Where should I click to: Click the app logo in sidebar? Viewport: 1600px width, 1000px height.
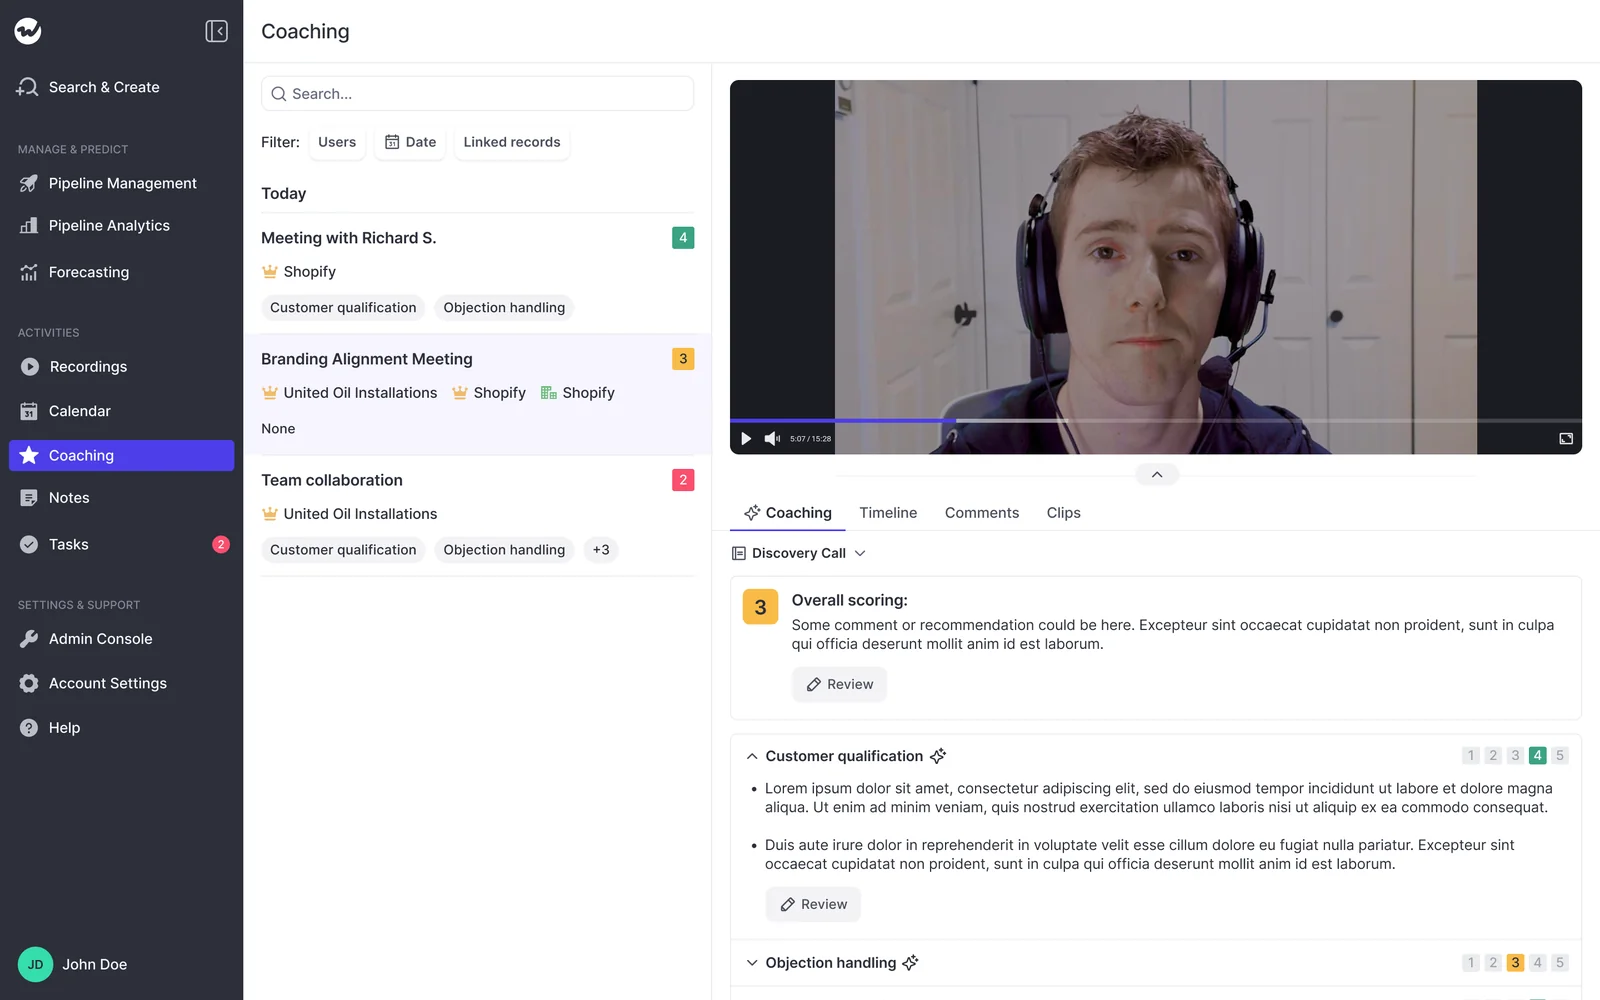[28, 31]
